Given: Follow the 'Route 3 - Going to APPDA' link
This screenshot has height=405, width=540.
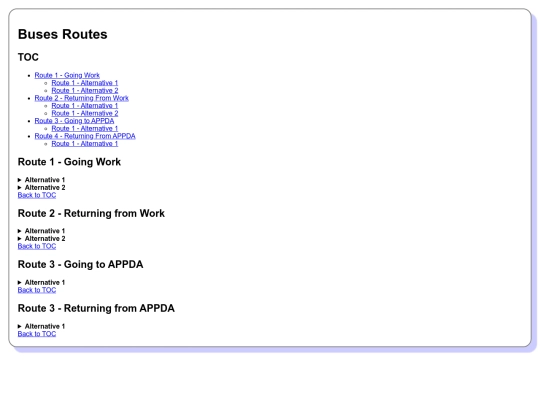Looking at the screenshot, I should 74,121.
